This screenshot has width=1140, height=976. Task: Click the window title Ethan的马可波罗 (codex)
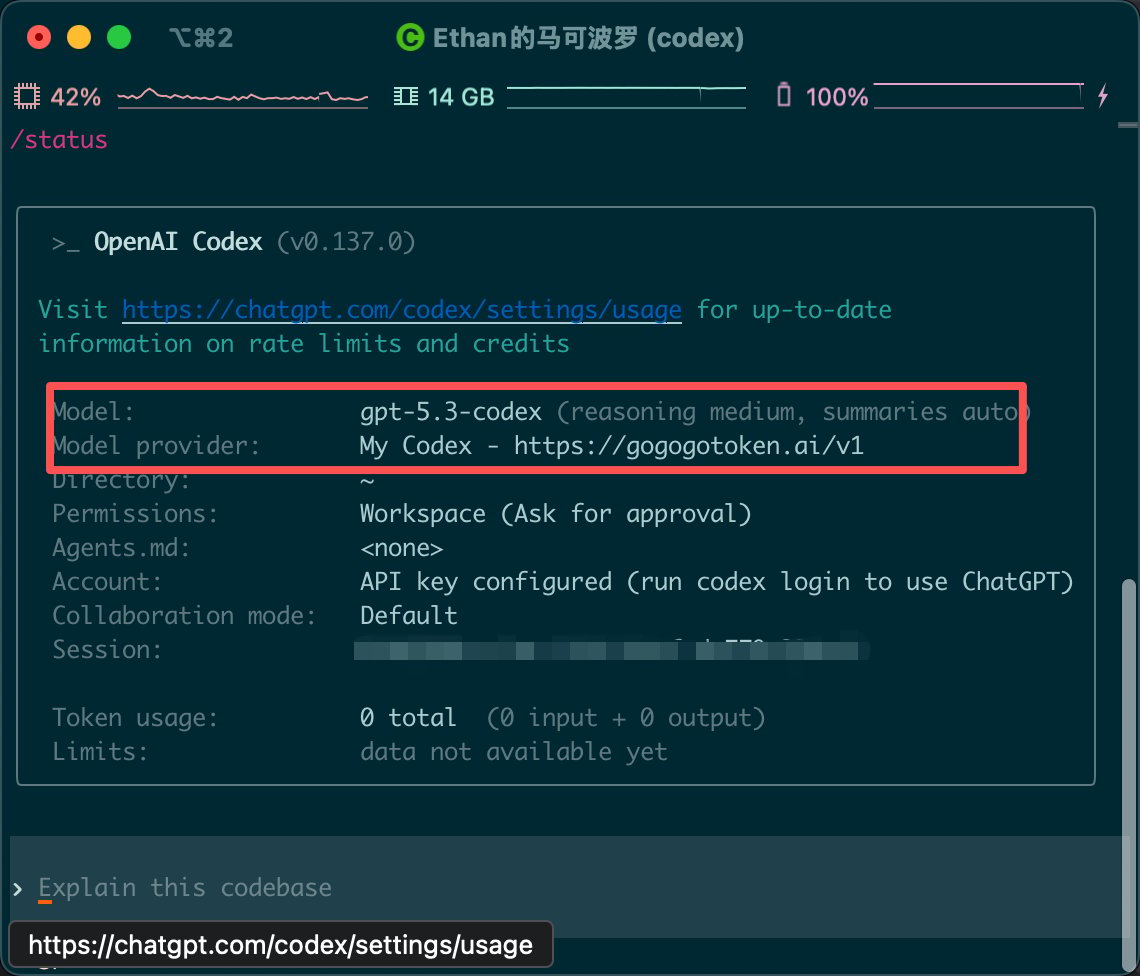[x=588, y=38]
